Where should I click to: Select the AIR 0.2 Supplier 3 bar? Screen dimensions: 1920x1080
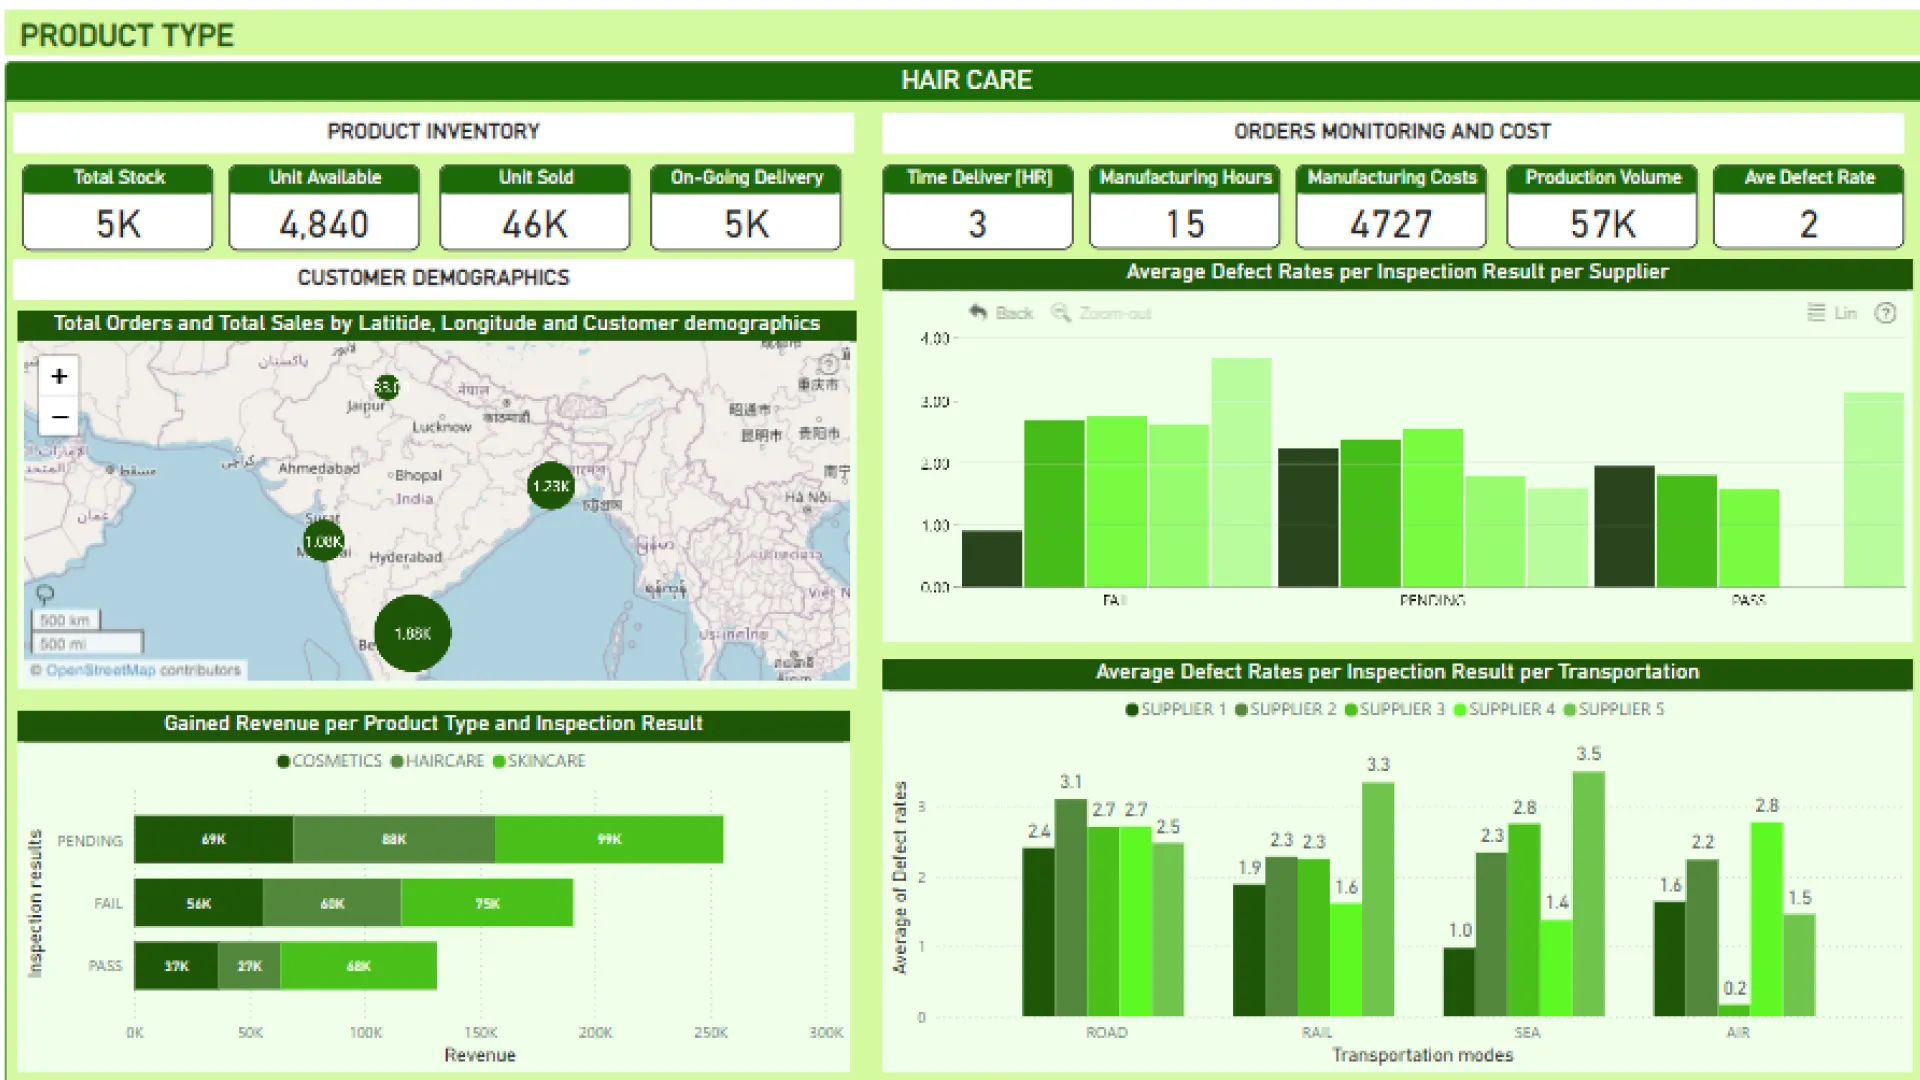[1734, 1010]
